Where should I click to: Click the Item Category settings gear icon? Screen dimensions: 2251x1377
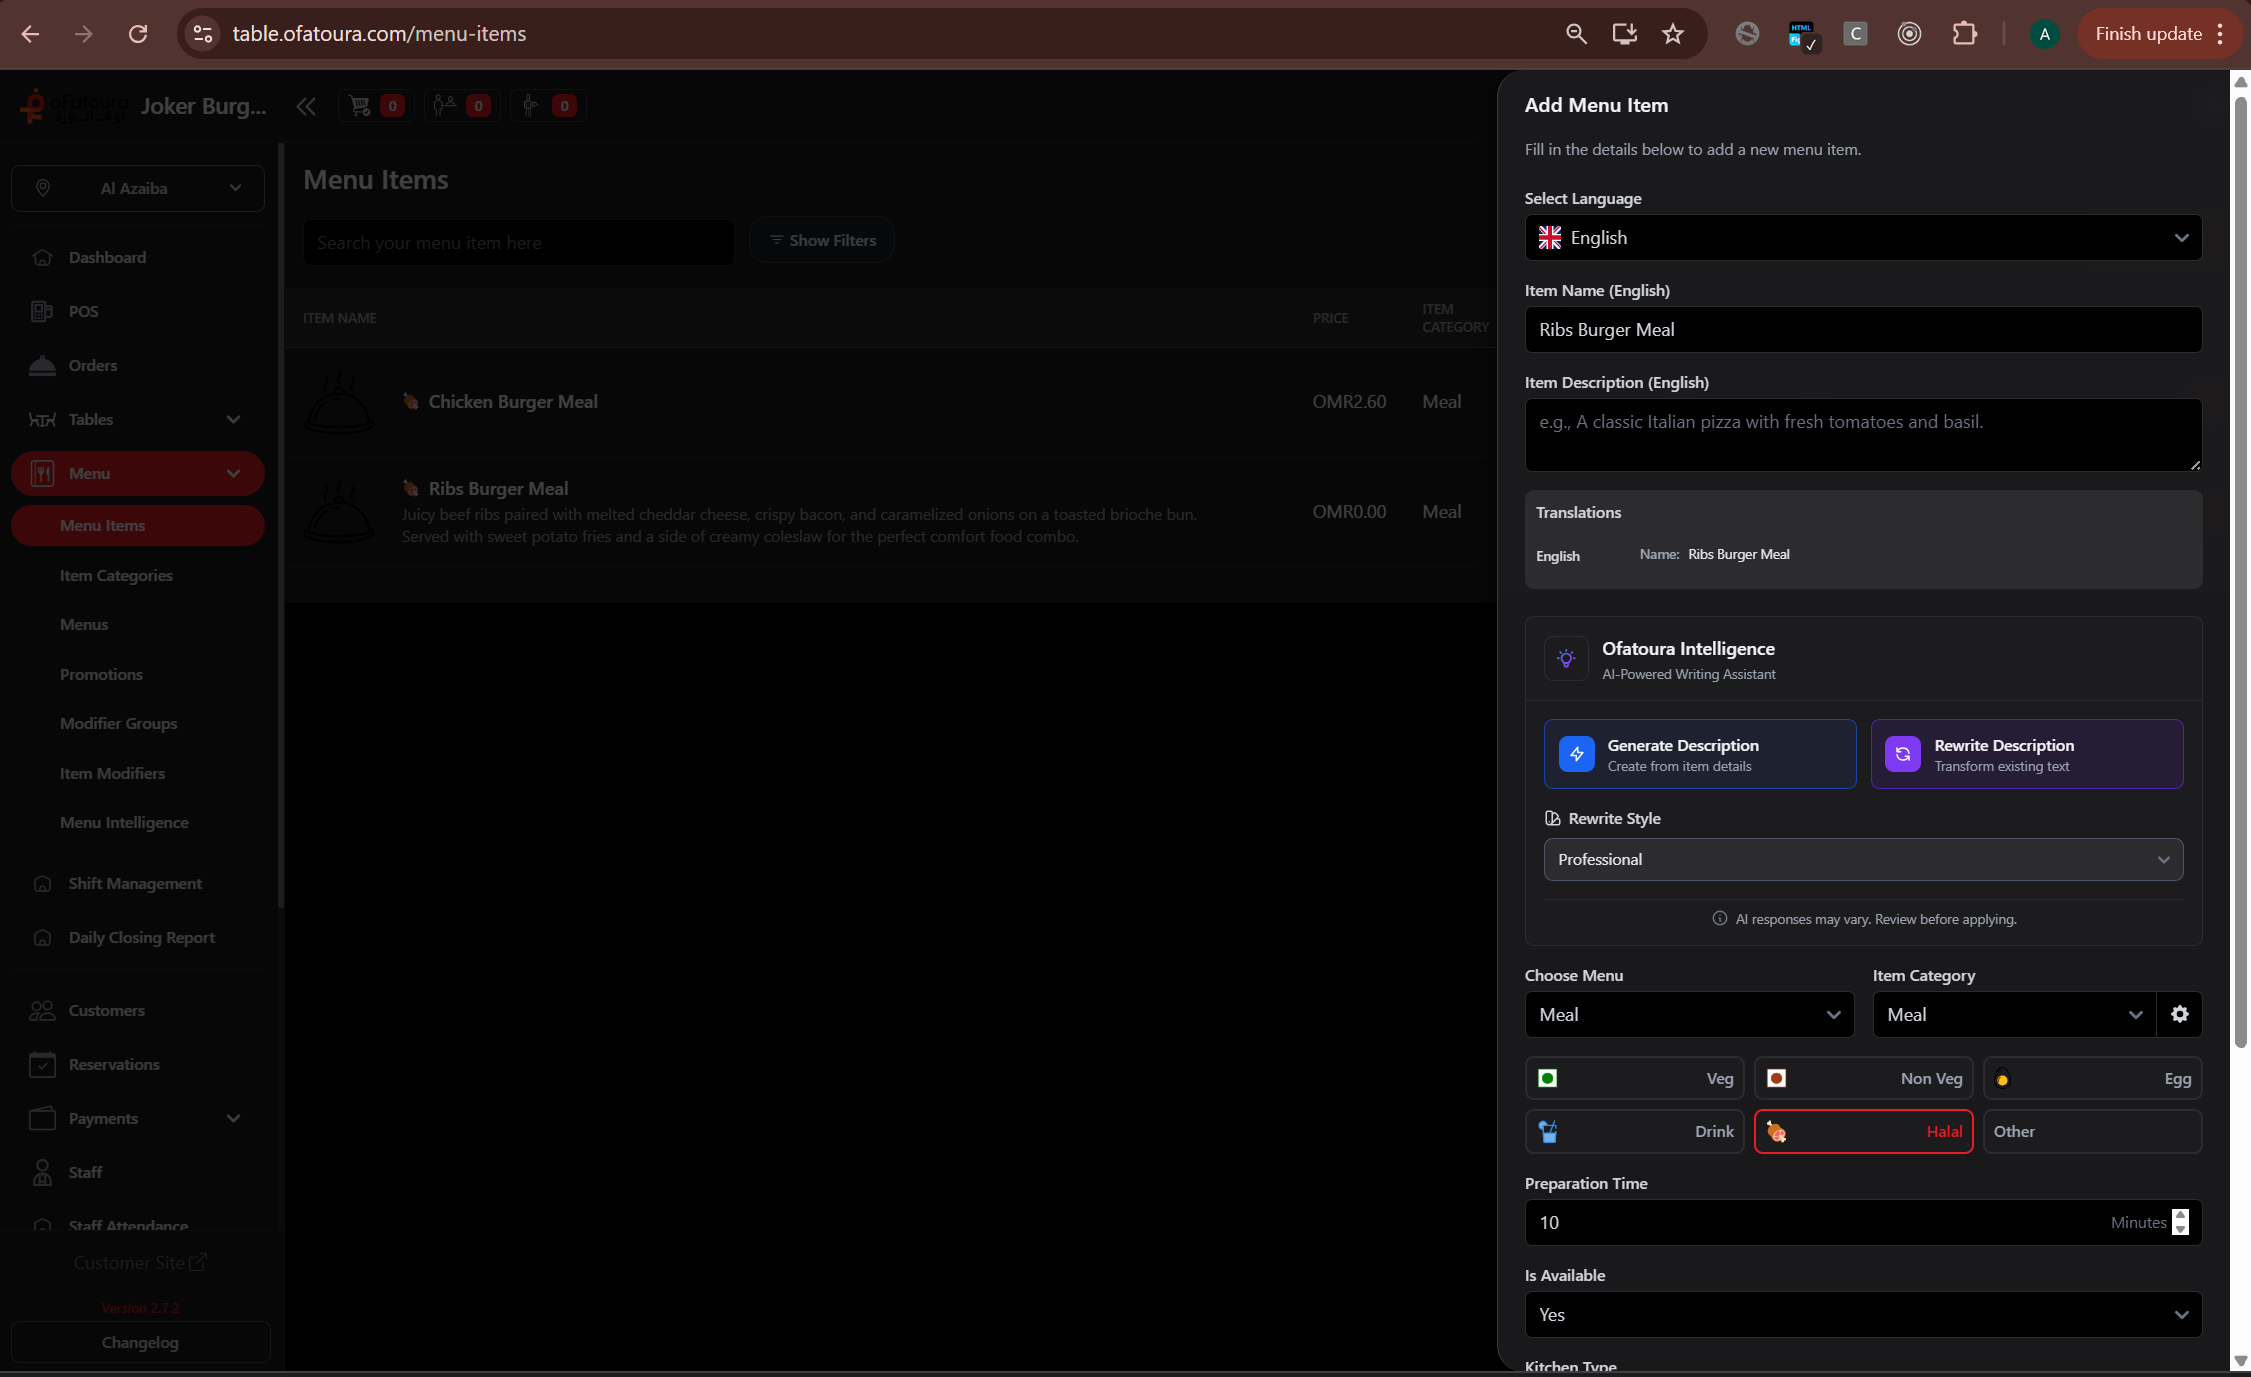(x=2179, y=1014)
